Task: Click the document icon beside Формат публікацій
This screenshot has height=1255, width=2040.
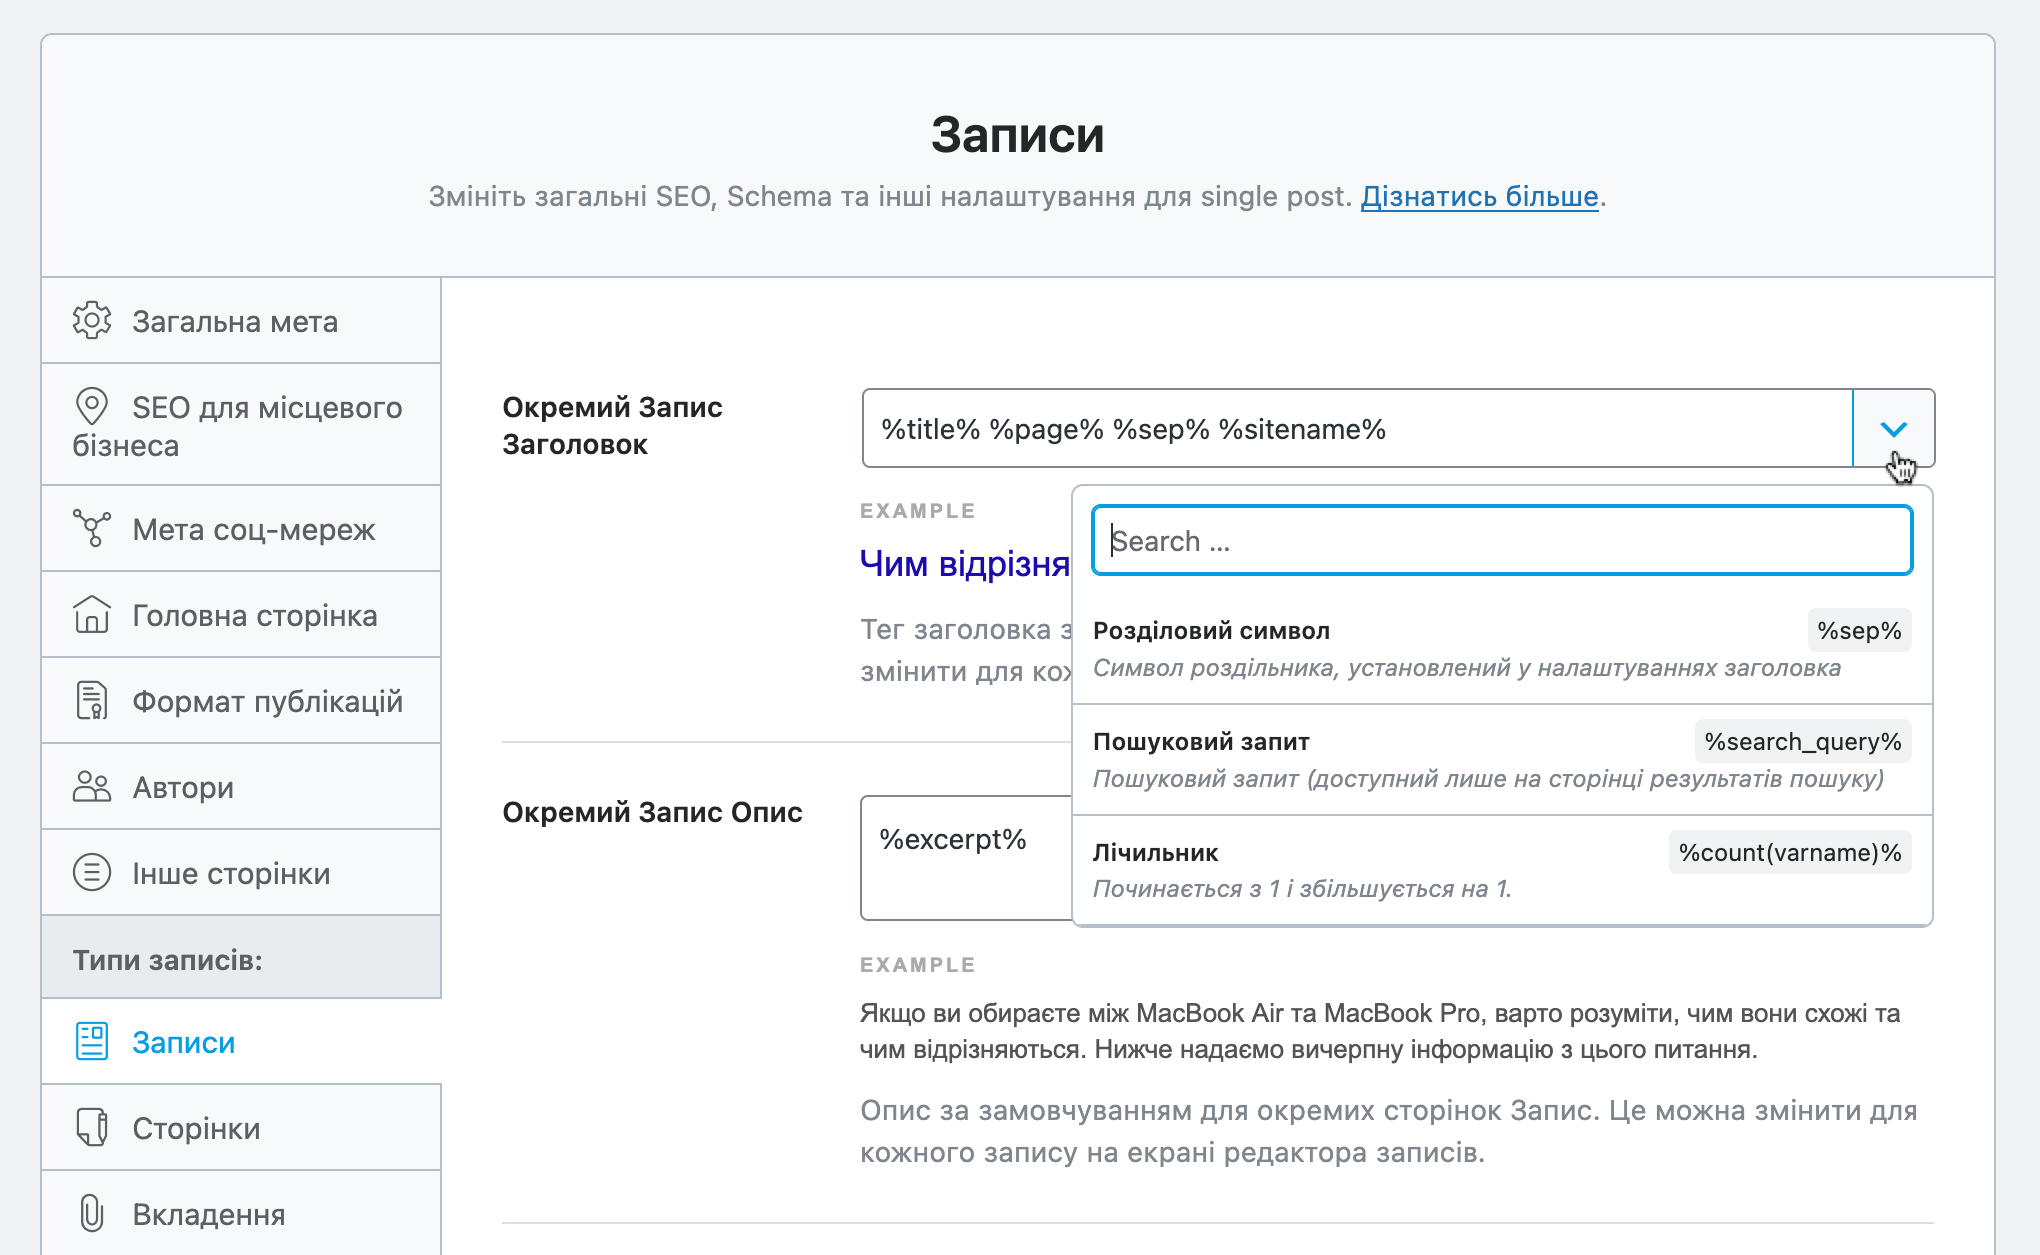Action: pyautogui.click(x=91, y=700)
